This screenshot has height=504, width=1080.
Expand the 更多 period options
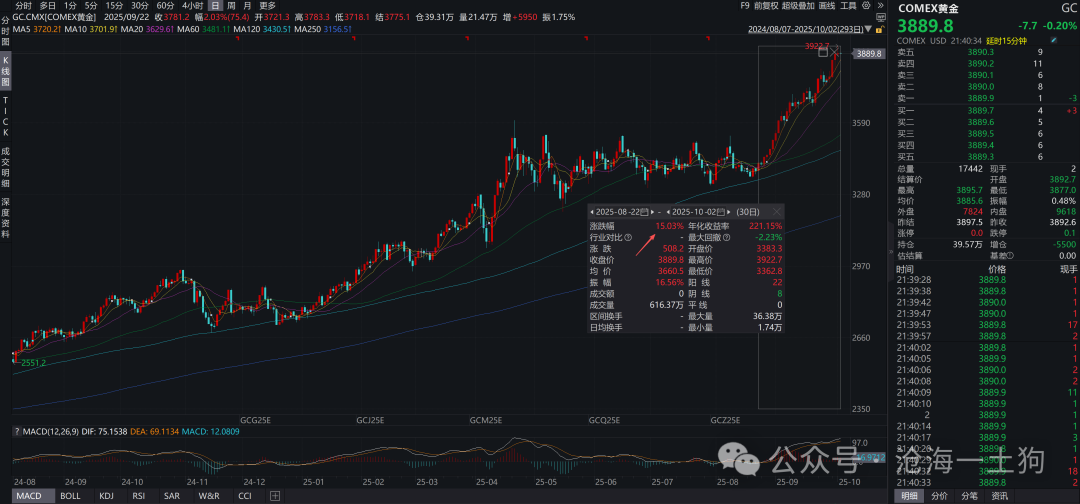click(267, 5)
